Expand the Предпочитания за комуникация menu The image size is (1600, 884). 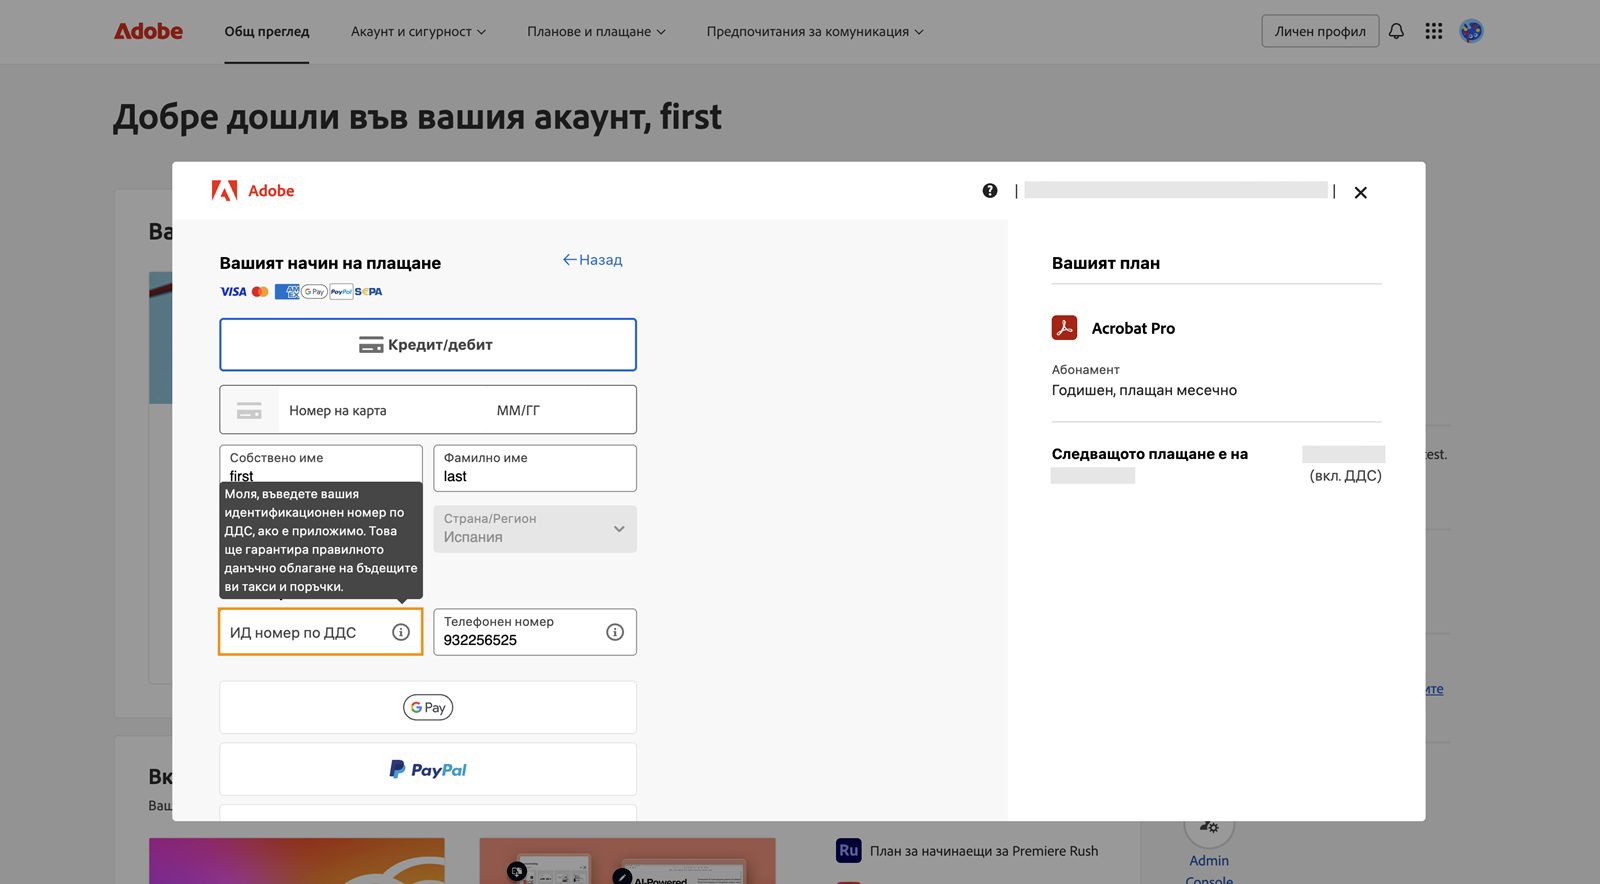click(x=815, y=32)
